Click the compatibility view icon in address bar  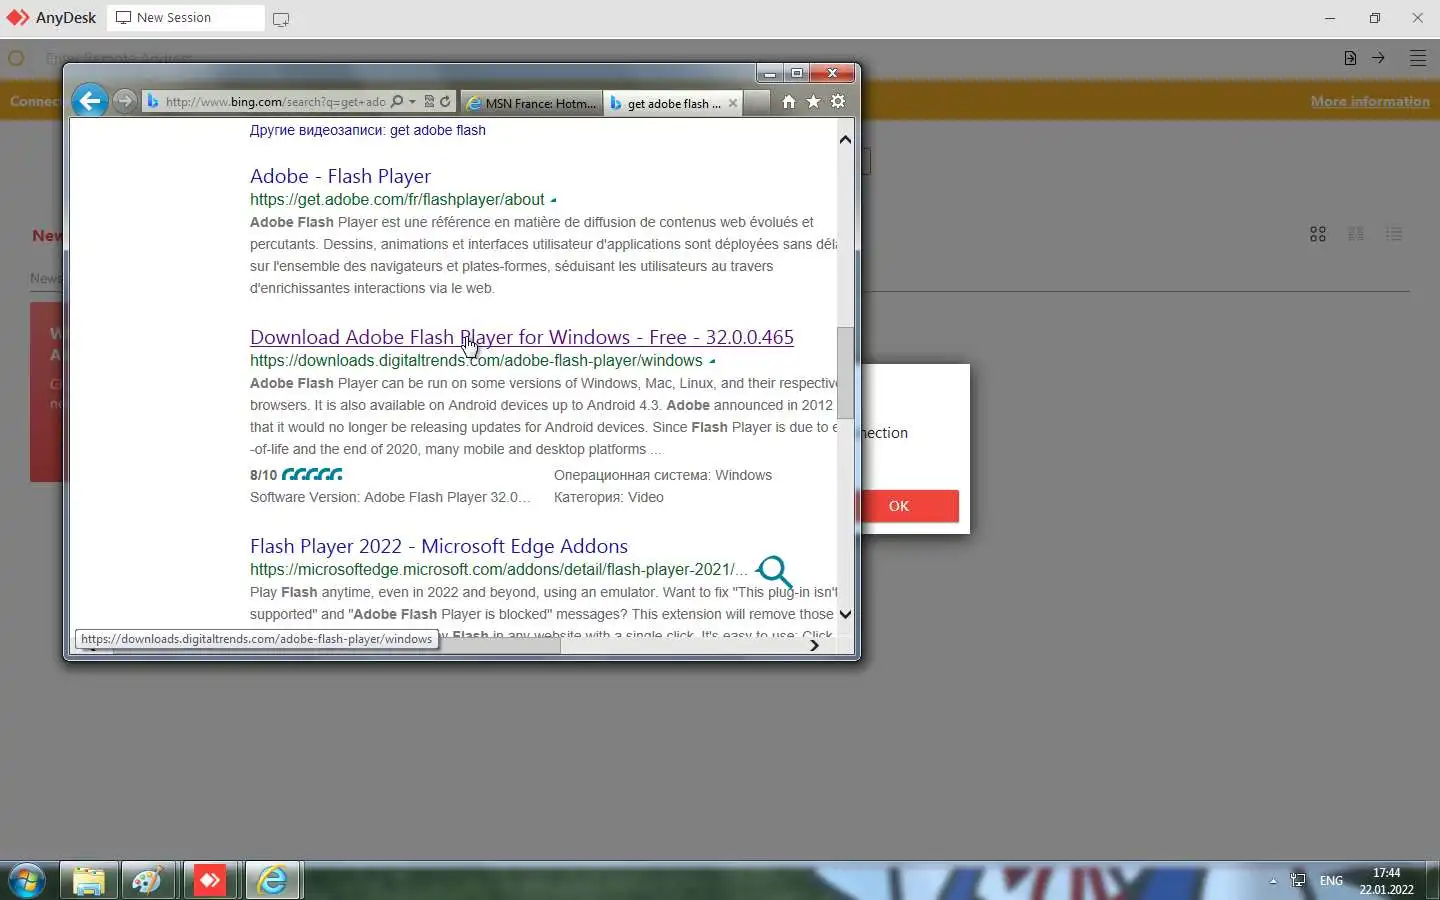pos(429,102)
